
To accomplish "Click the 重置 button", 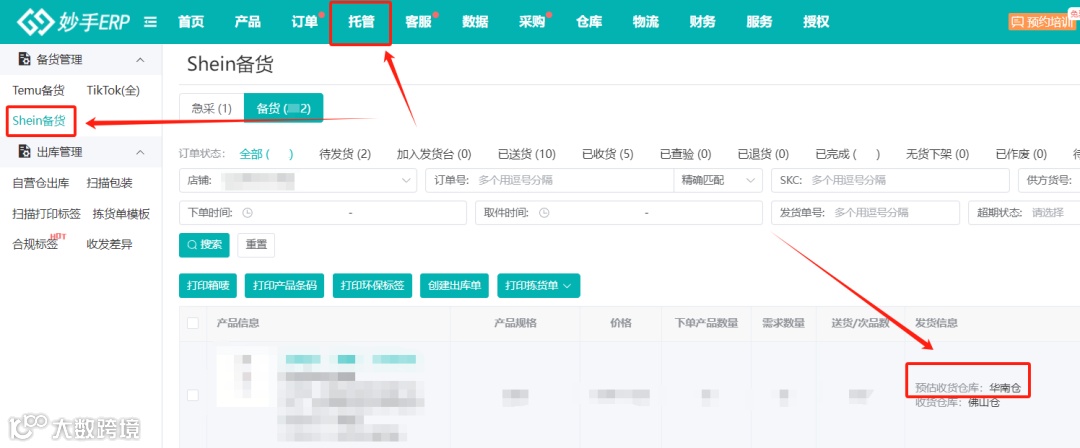I will point(256,245).
